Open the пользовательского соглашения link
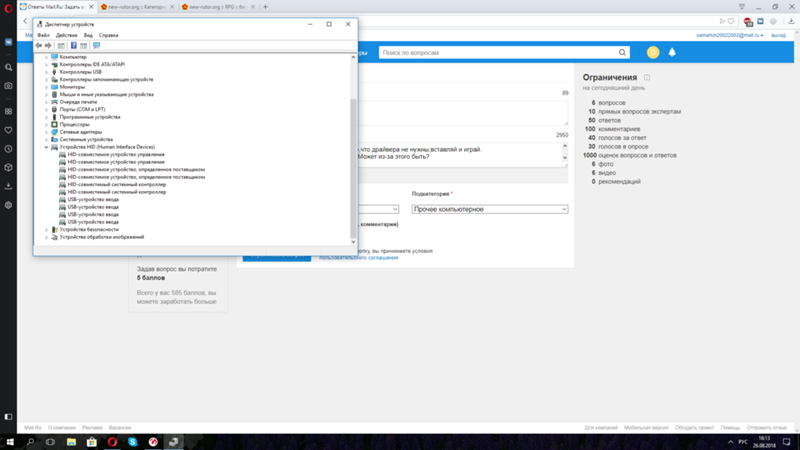 click(x=359, y=258)
